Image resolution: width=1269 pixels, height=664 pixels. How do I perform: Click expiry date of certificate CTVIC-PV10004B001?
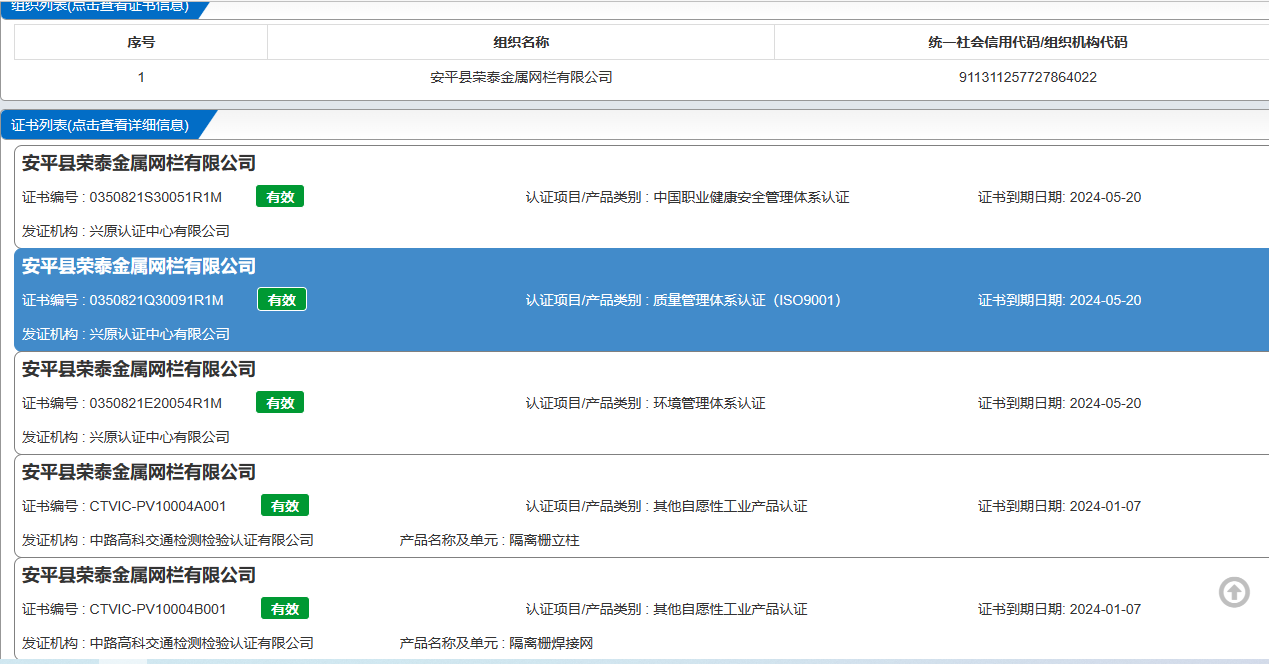(x=1105, y=609)
